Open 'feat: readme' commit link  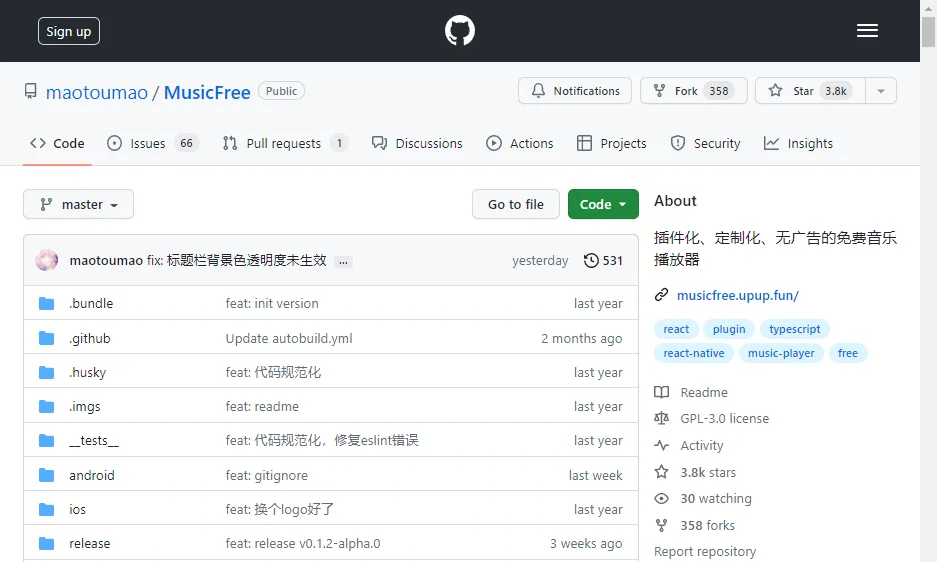(262, 407)
